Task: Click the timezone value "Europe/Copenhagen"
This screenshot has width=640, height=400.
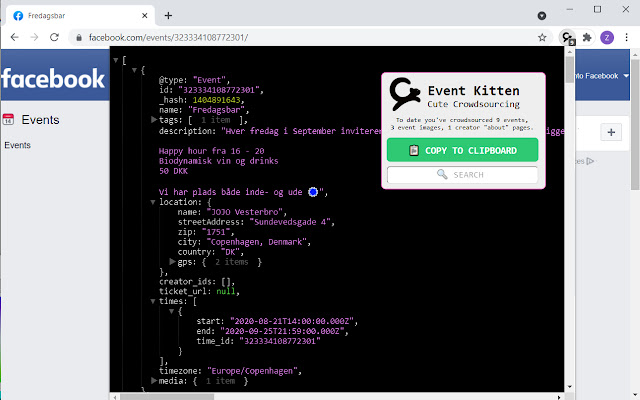Action: coord(254,371)
